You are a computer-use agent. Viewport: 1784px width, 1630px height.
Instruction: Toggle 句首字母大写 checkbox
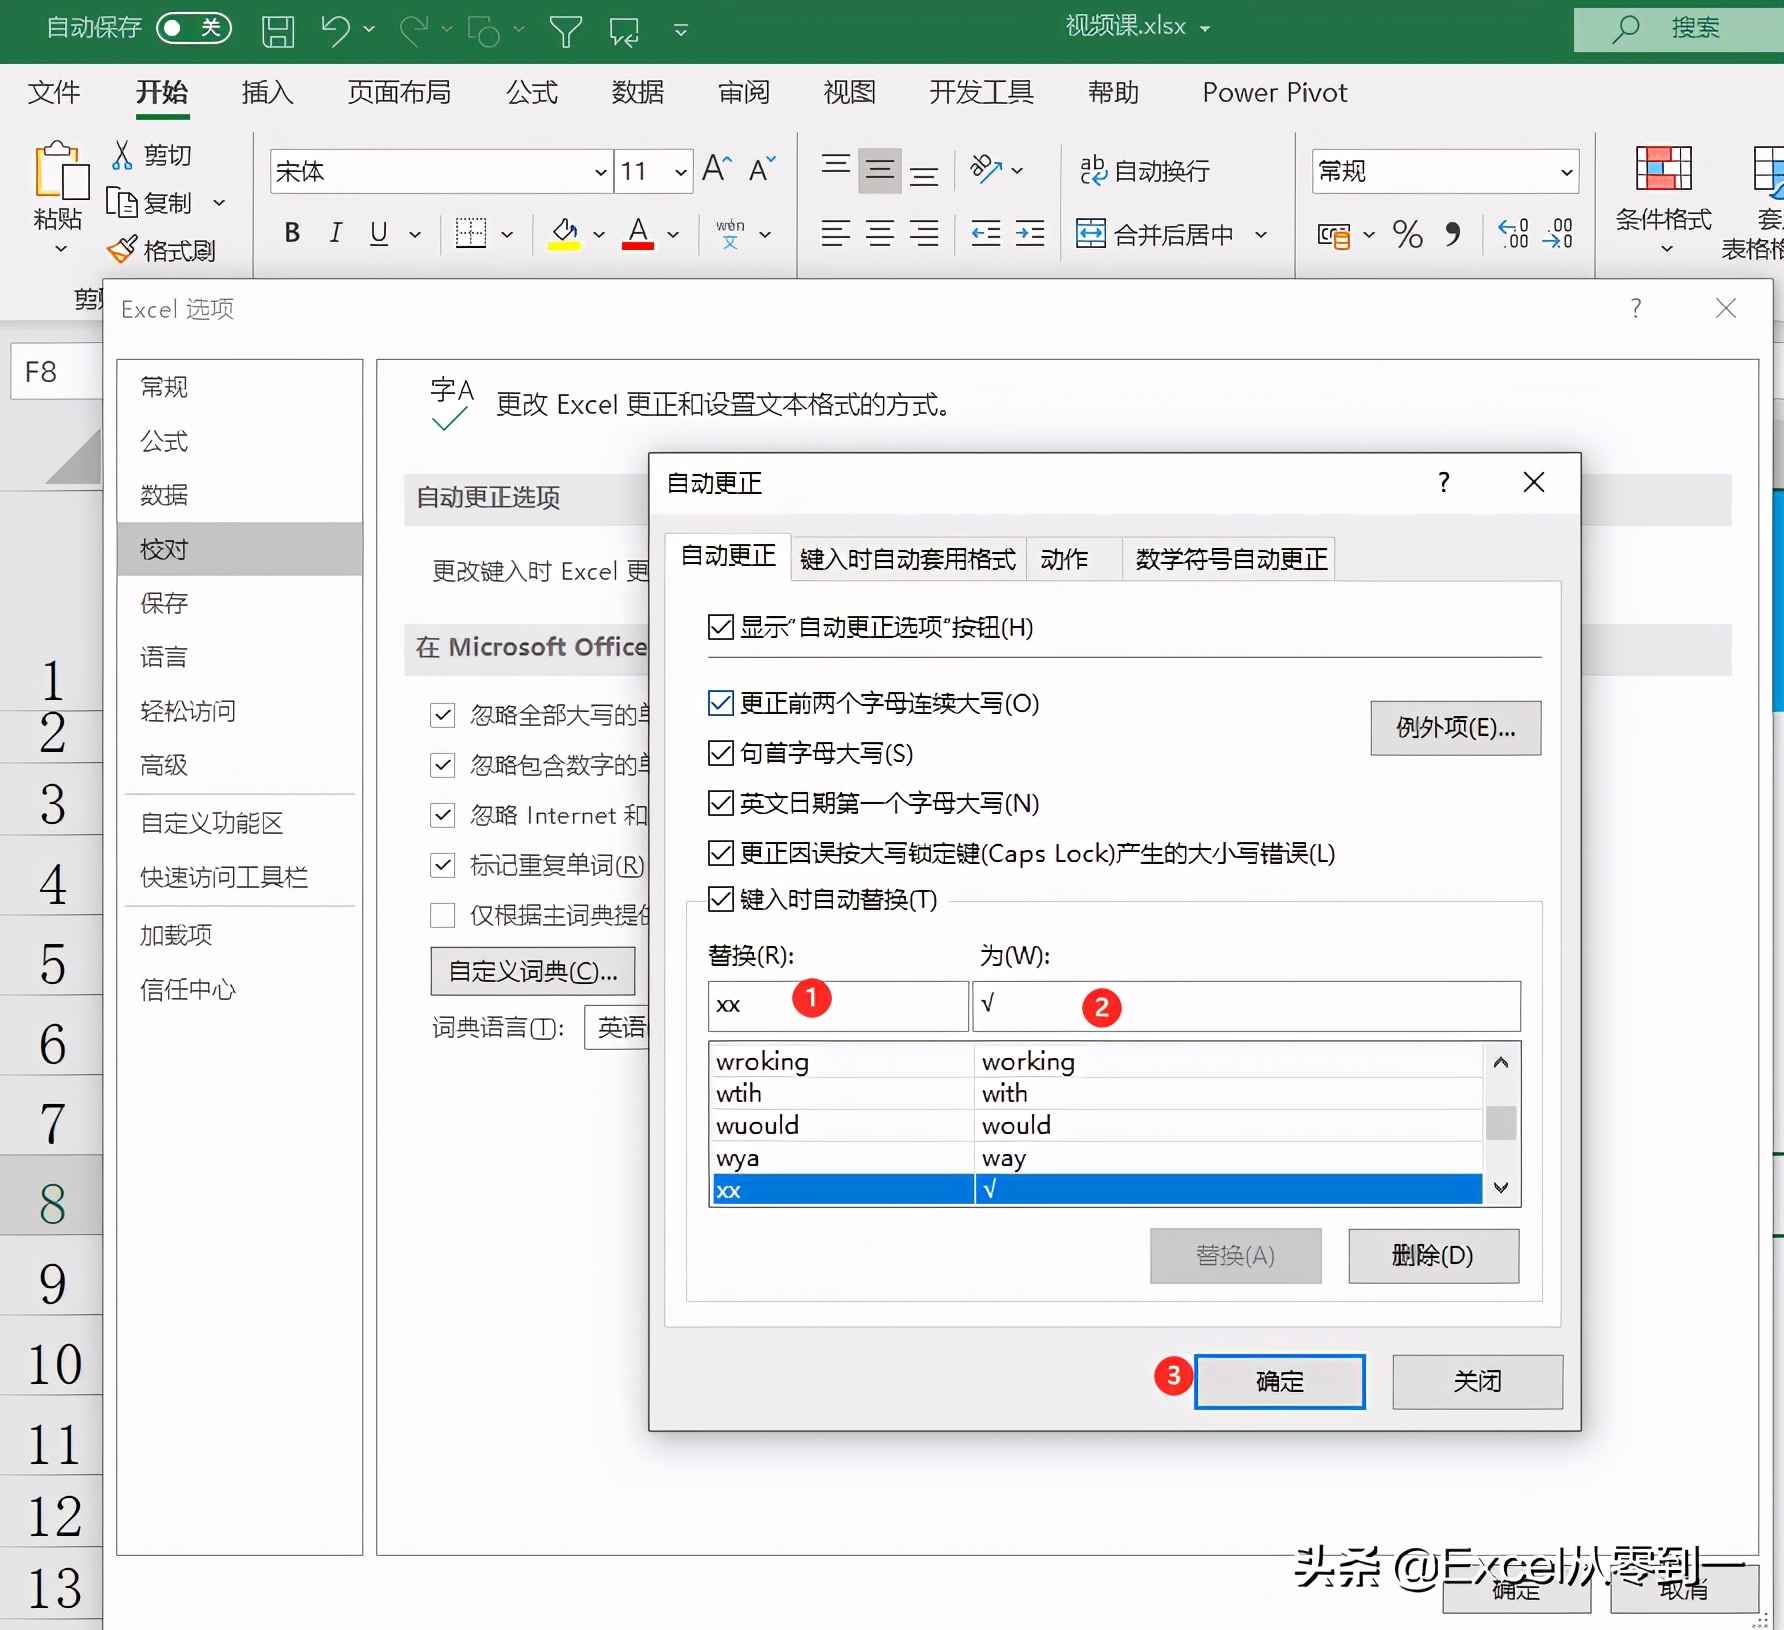coord(720,753)
